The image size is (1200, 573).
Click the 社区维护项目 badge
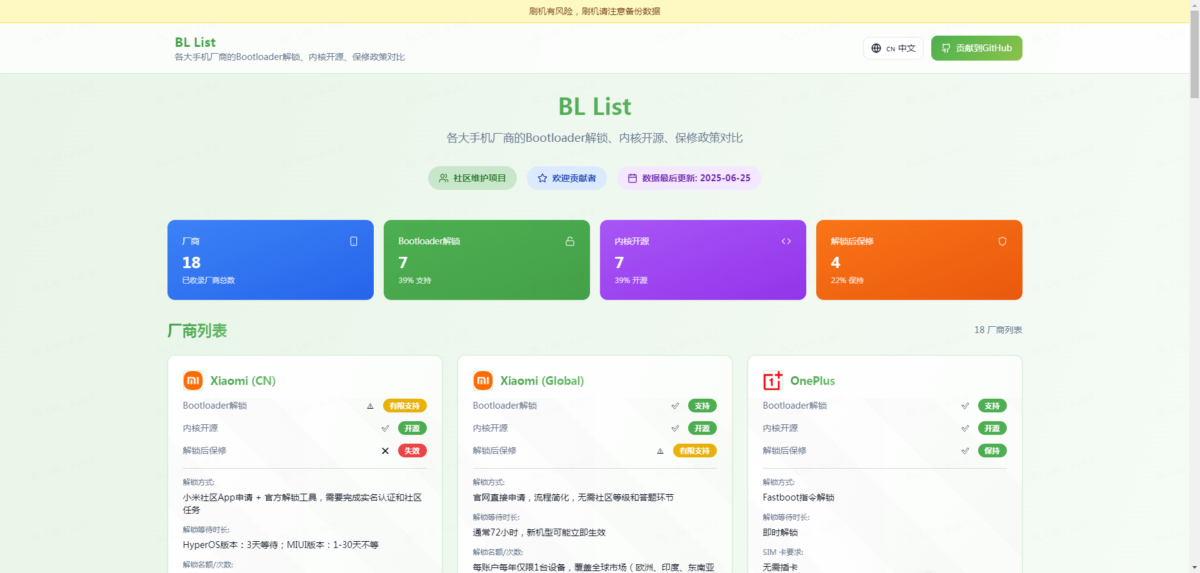pyautogui.click(x=472, y=178)
